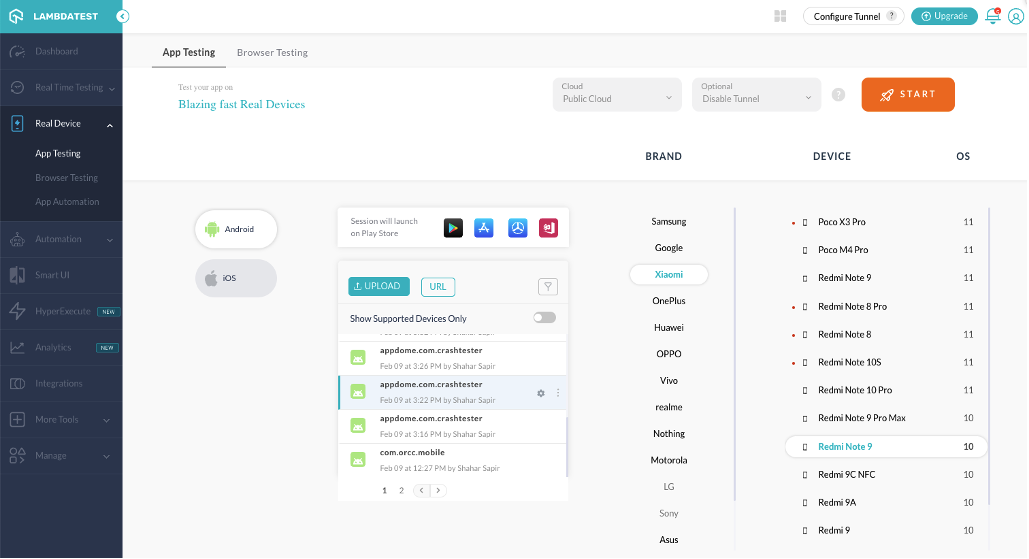The height and width of the screenshot is (559, 1029).
Task: Go to previous page of app list
Action: point(421,490)
